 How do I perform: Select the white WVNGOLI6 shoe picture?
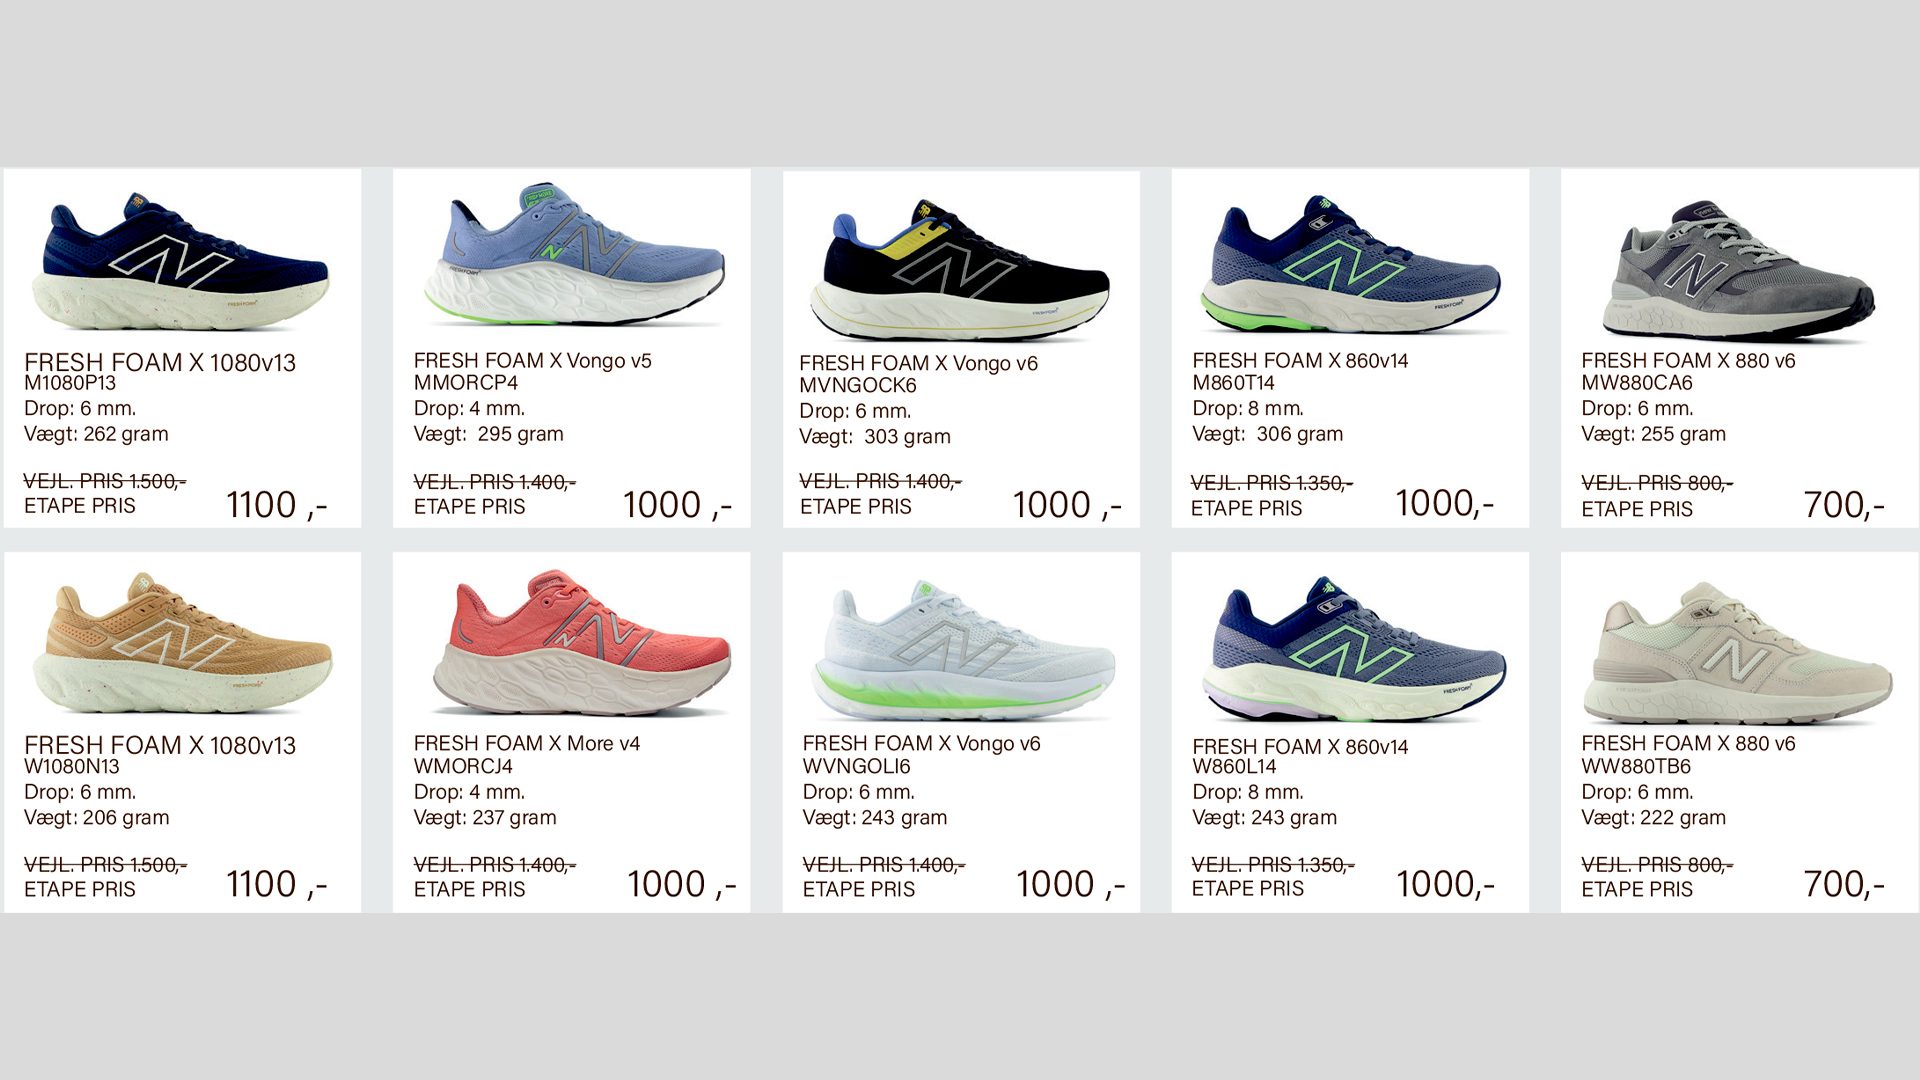pyautogui.click(x=963, y=648)
